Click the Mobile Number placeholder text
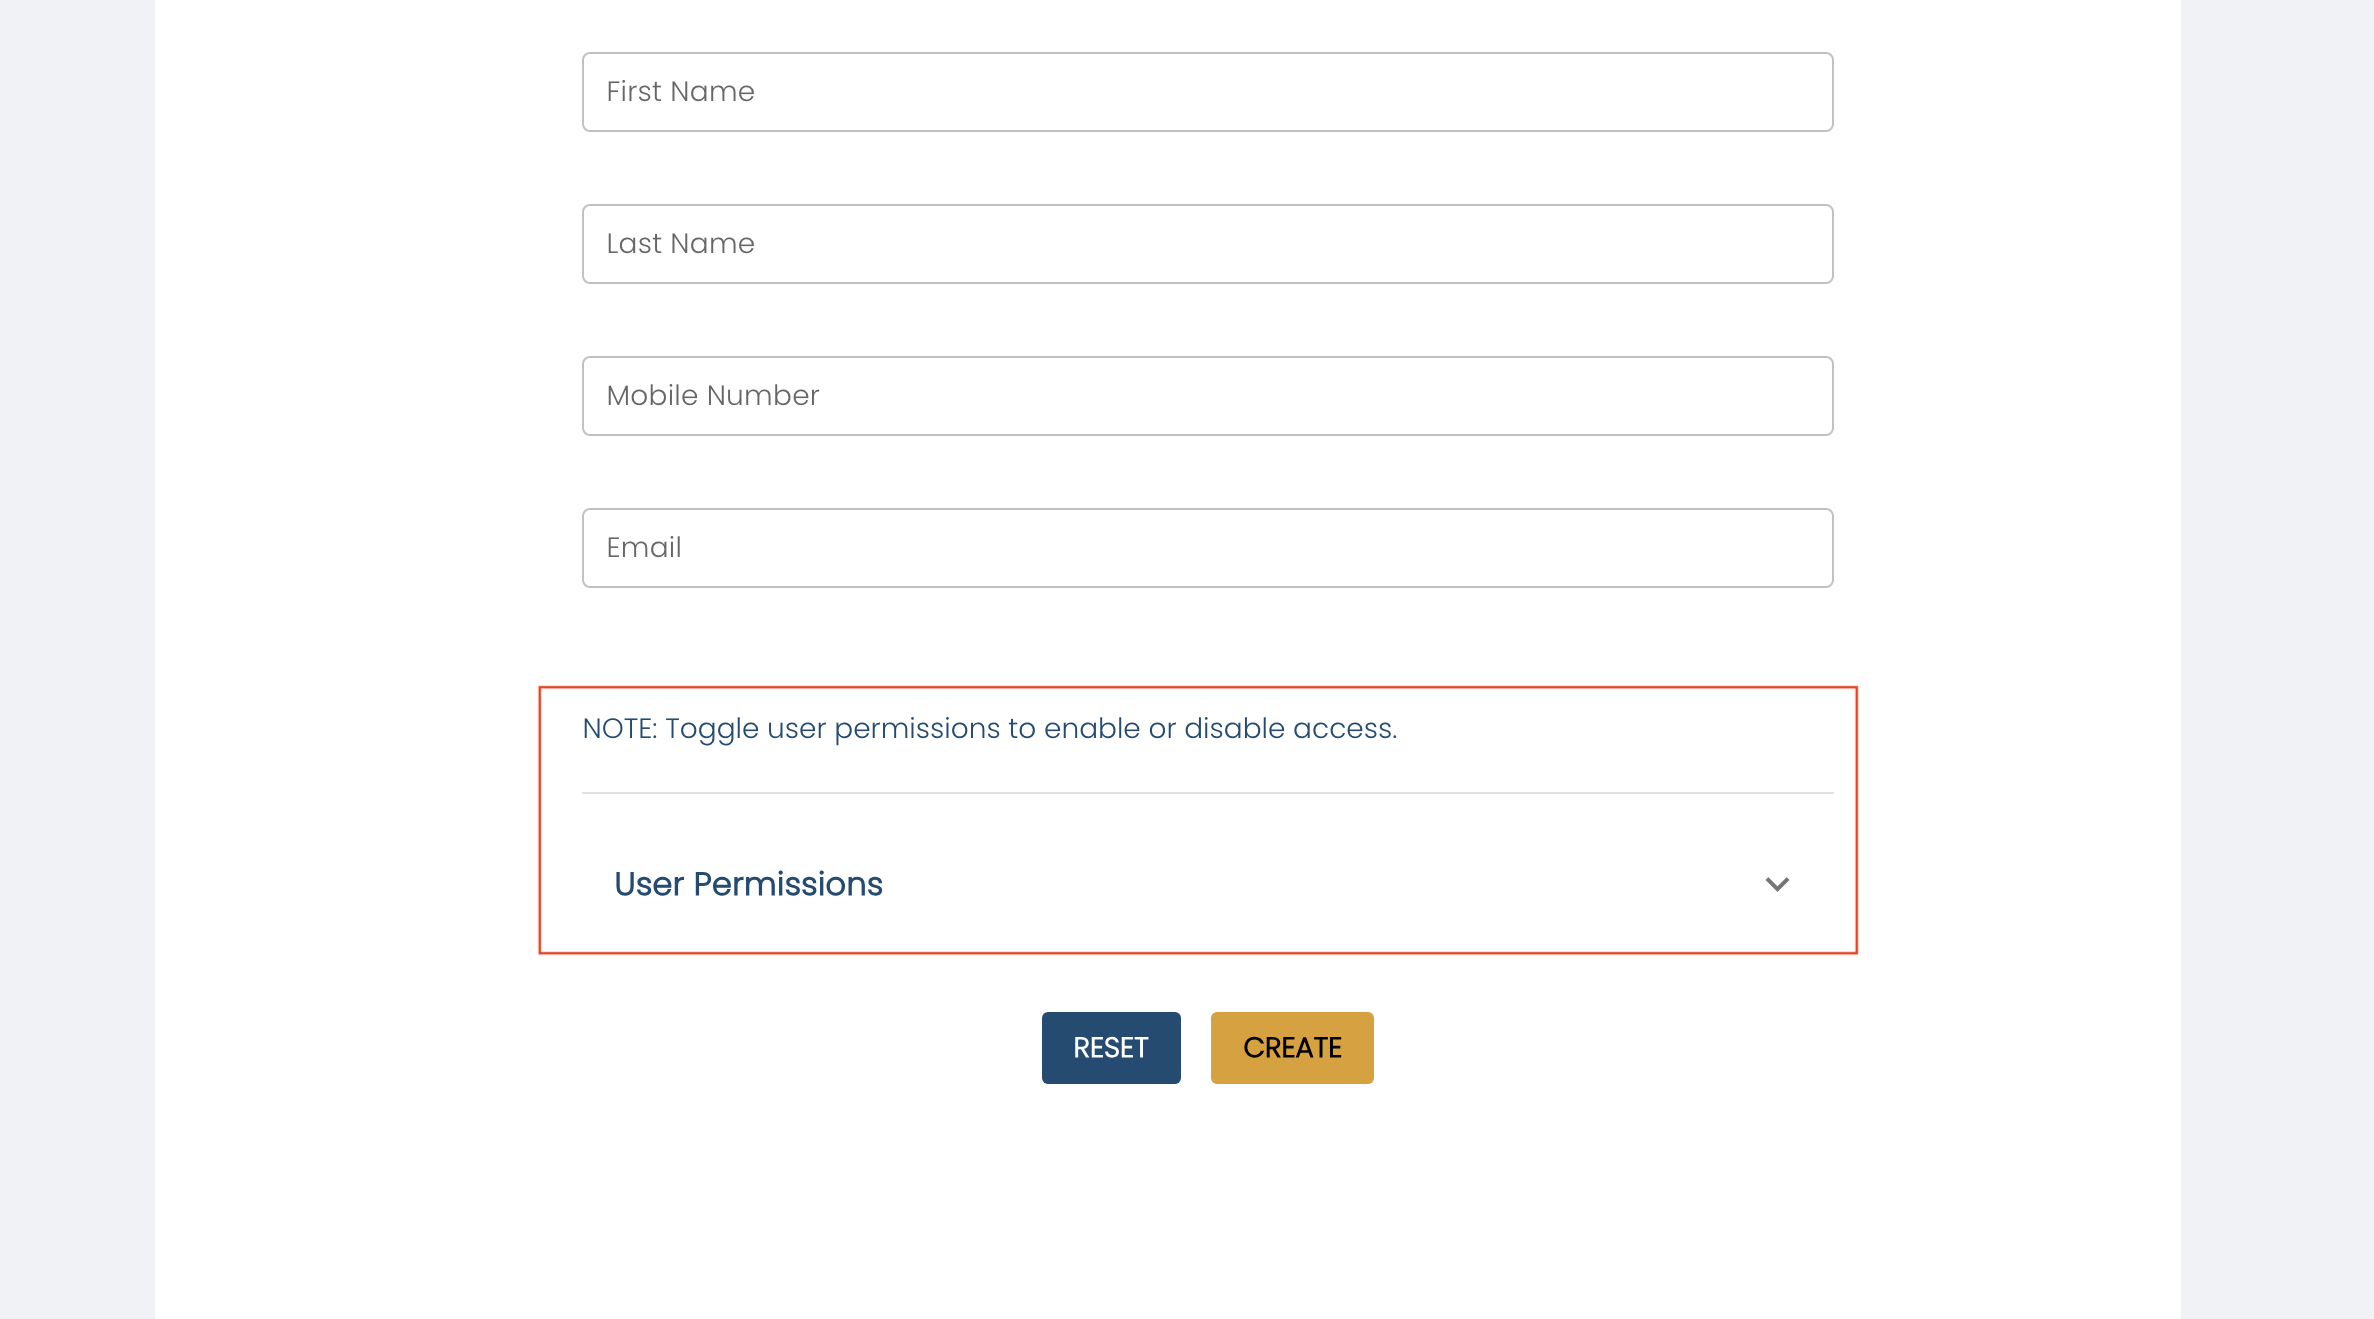The image size is (2374, 1319). [712, 396]
